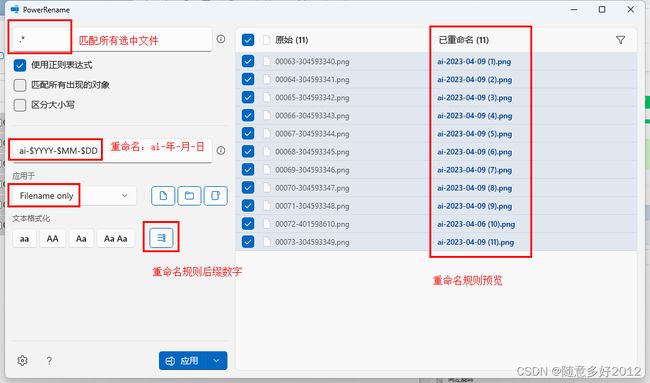This screenshot has width=650, height=383.
Task: Uncheck 00069-304593346.png checkbox
Action: click(x=248, y=170)
